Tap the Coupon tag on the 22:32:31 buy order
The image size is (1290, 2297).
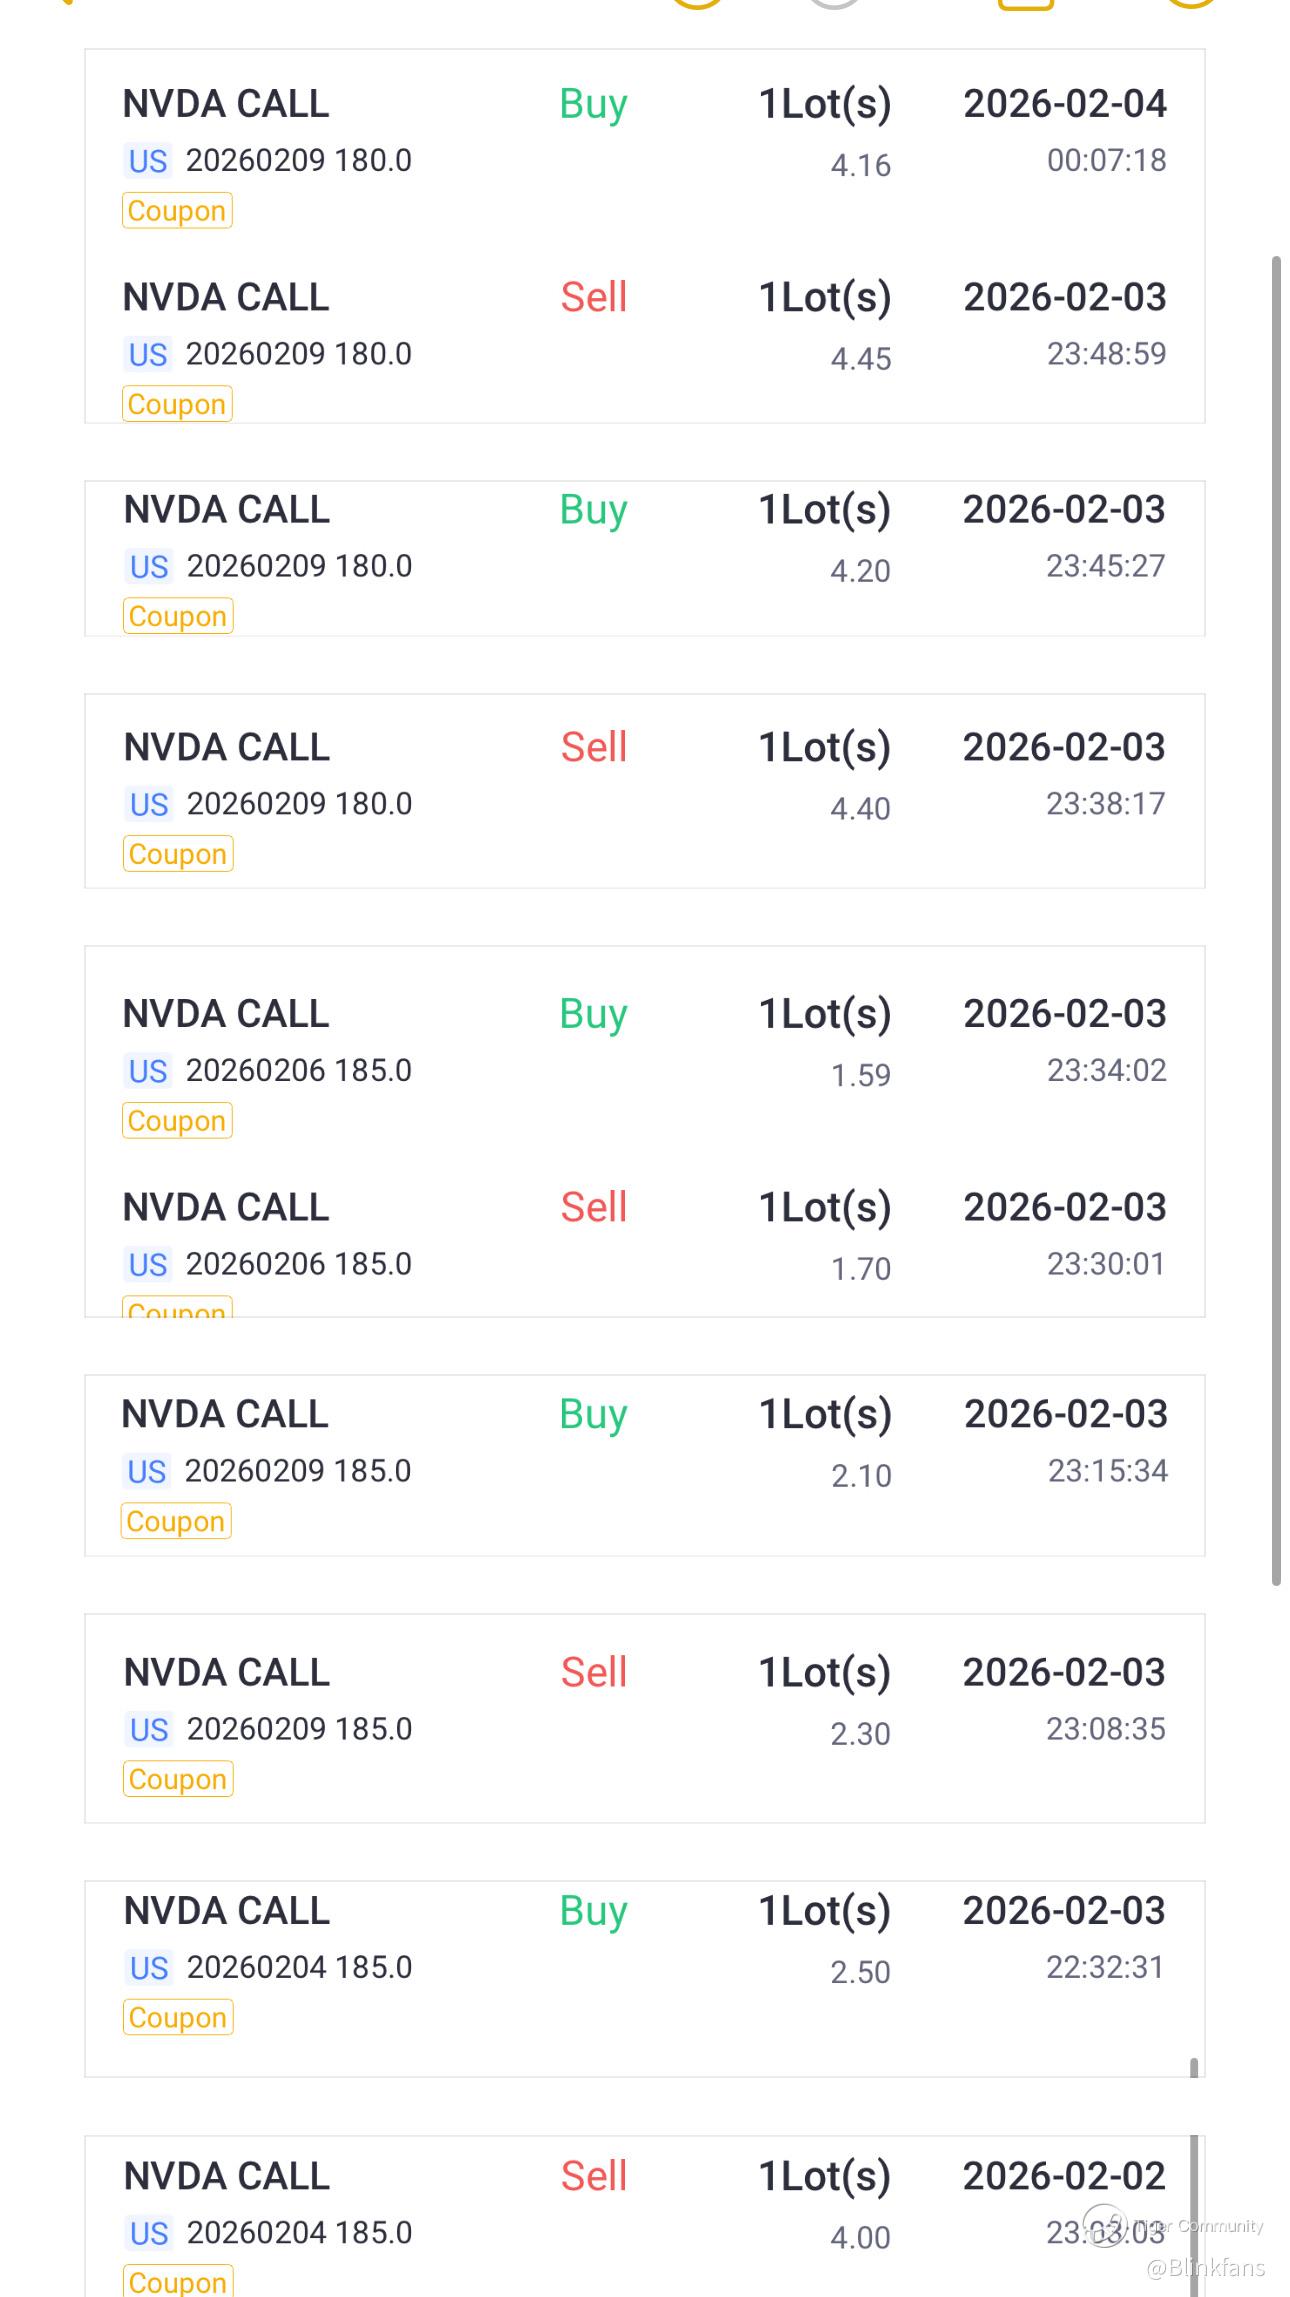(178, 2017)
